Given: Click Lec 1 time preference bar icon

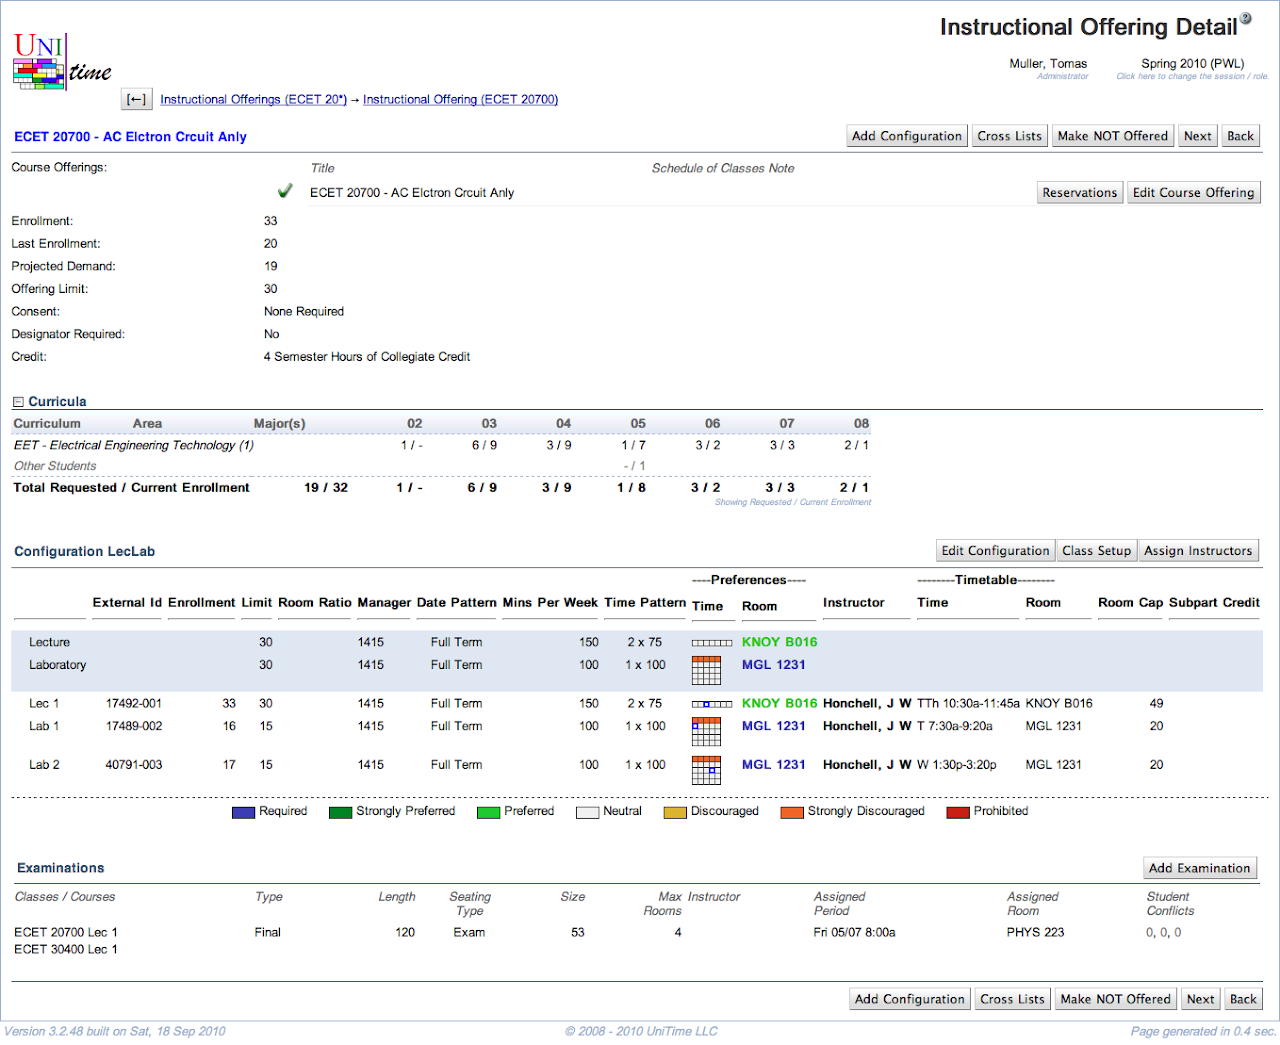Looking at the screenshot, I should pos(712,704).
